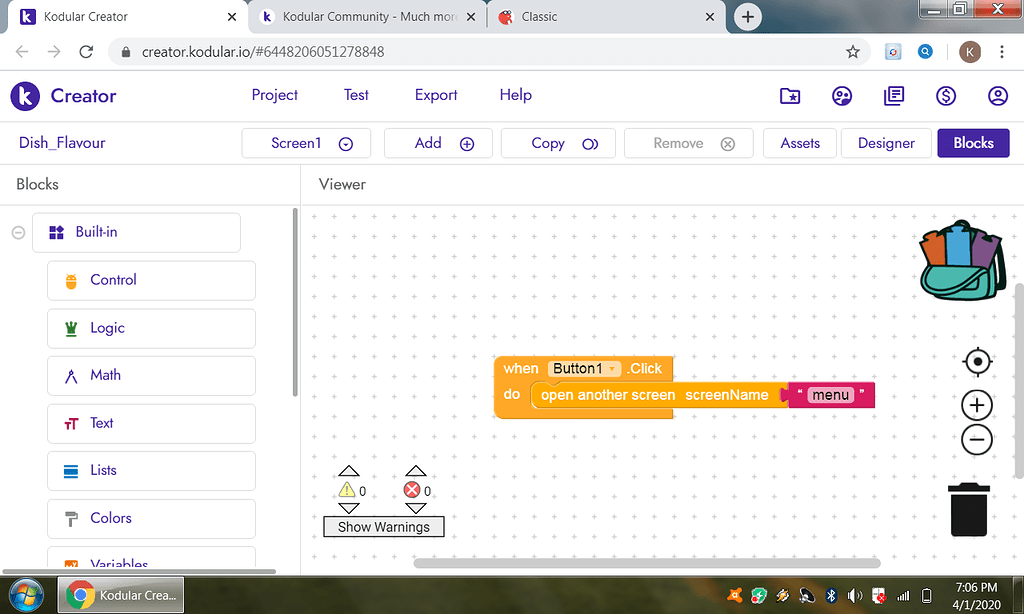Open the Kodular community support icon
1024x614 pixels.
click(841, 96)
